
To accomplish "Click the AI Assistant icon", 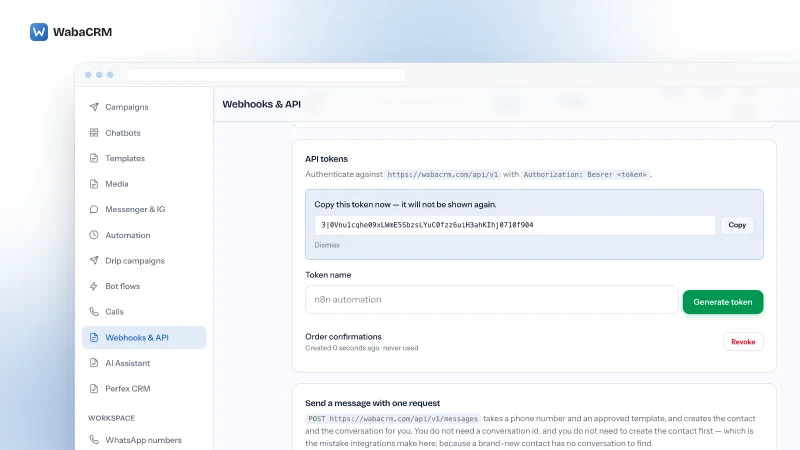I will 94,363.
